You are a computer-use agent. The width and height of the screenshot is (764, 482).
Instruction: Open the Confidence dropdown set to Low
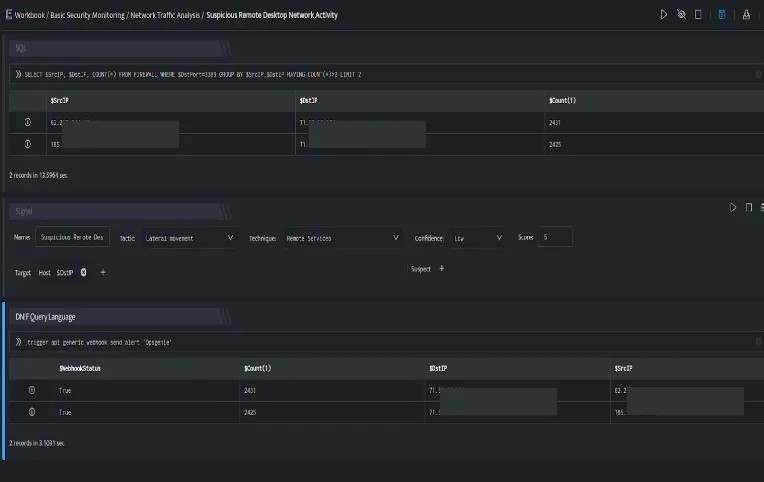(478, 238)
